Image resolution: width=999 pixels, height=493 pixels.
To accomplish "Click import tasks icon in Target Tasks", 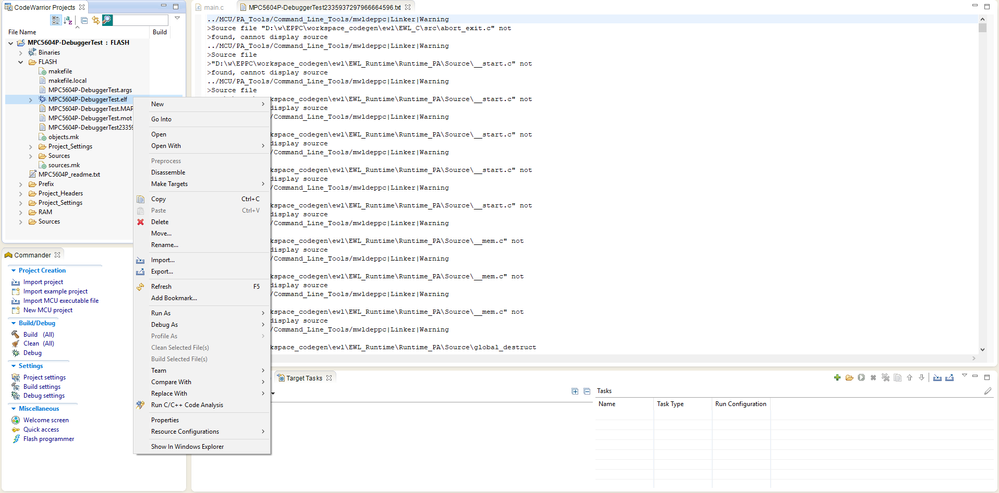I will coord(937,378).
